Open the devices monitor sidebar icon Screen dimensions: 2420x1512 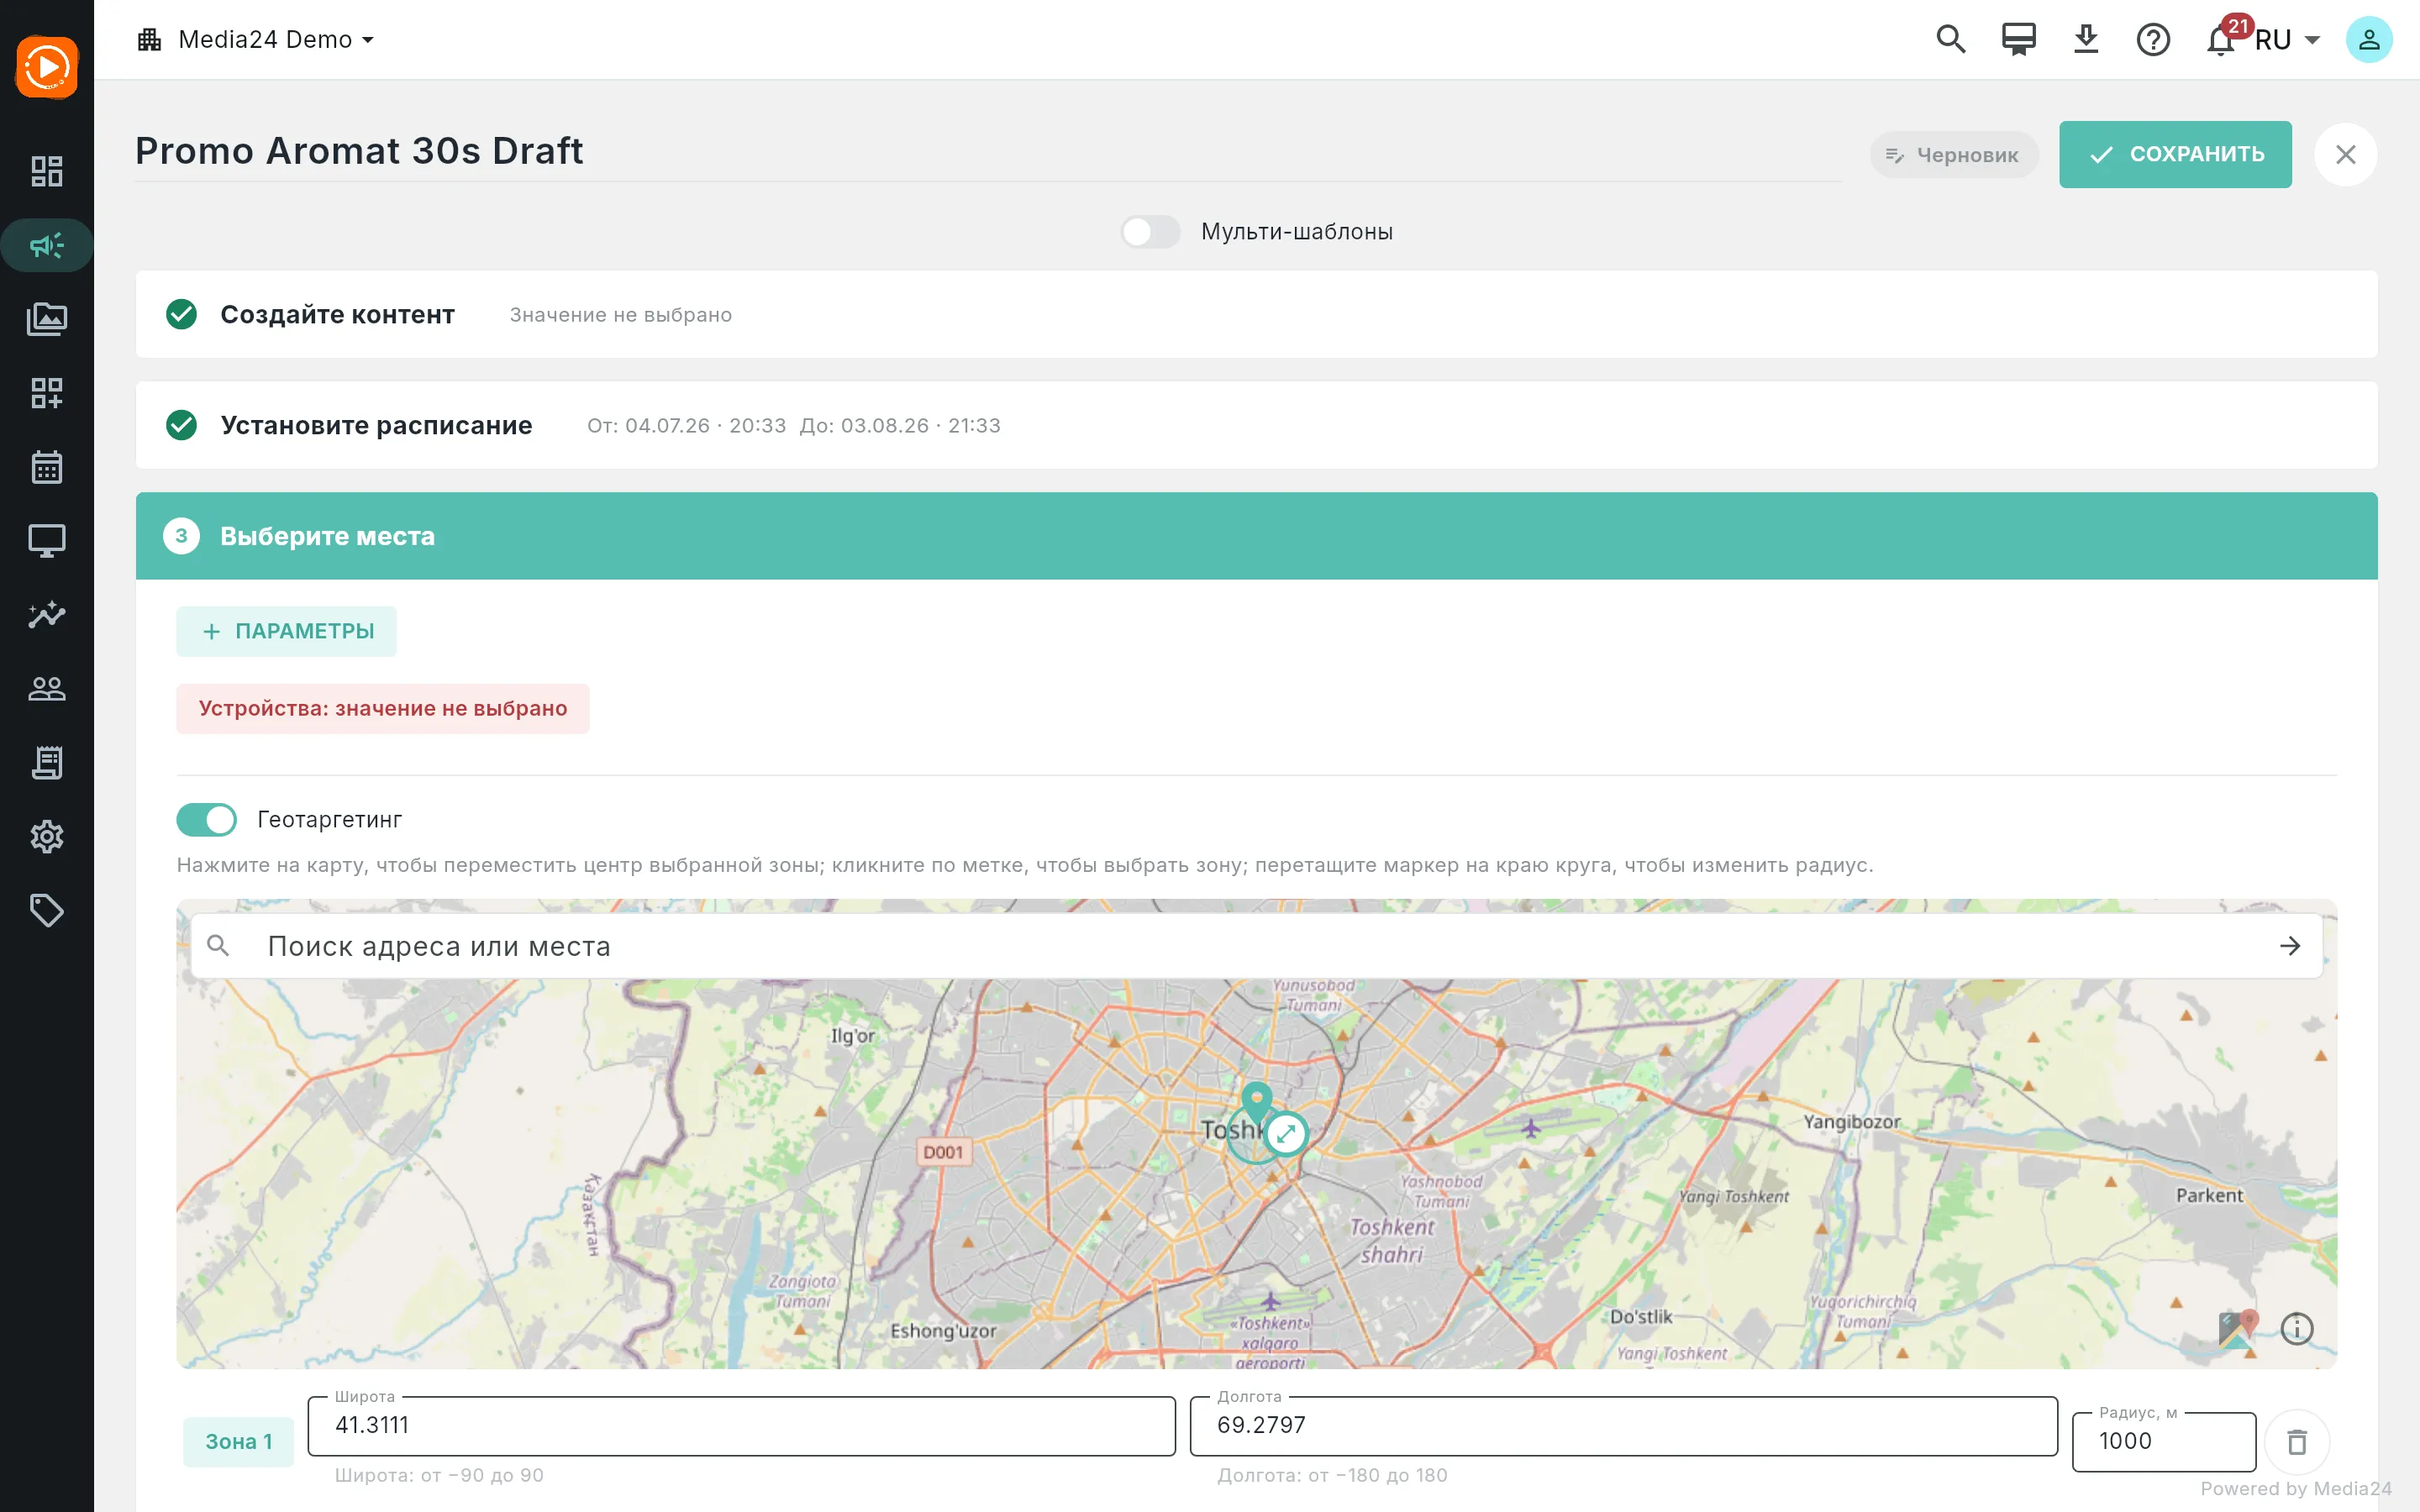(47, 541)
